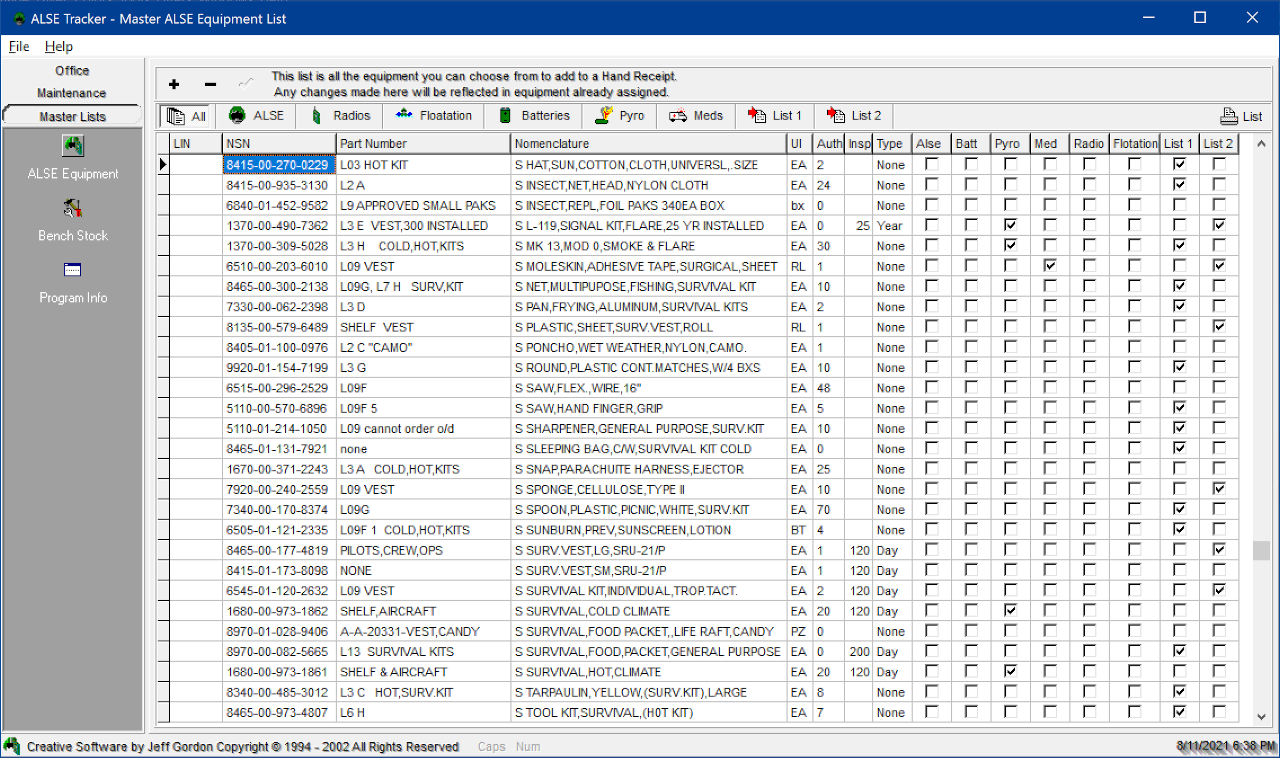The image size is (1280, 758).
Task: Check Radio for L6 H row
Action: (x=1088, y=712)
